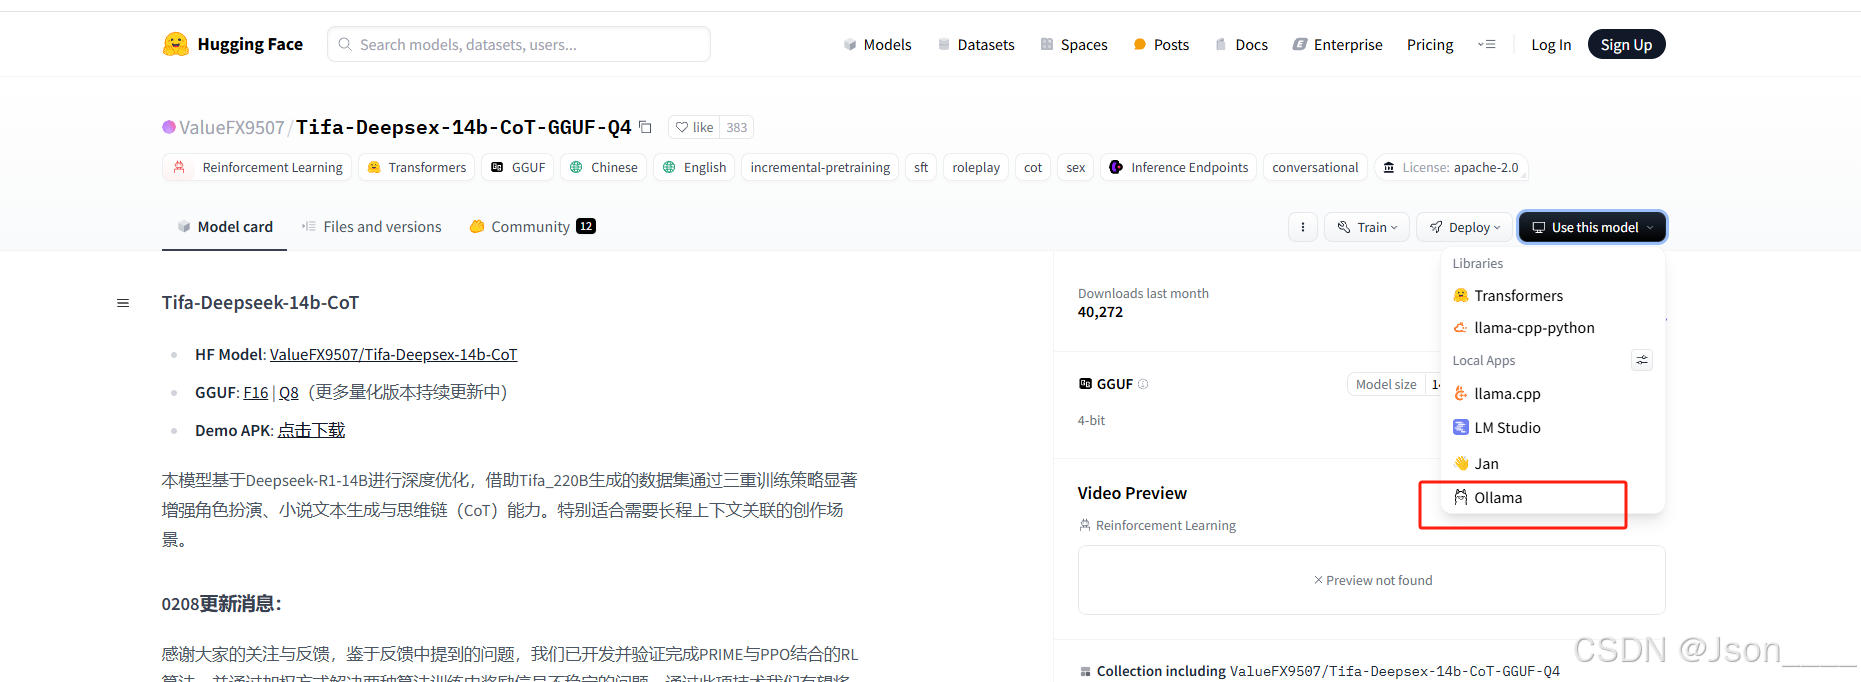Viewport: 1861px width, 682px height.
Task: Click the Sign Up button
Action: tap(1626, 44)
